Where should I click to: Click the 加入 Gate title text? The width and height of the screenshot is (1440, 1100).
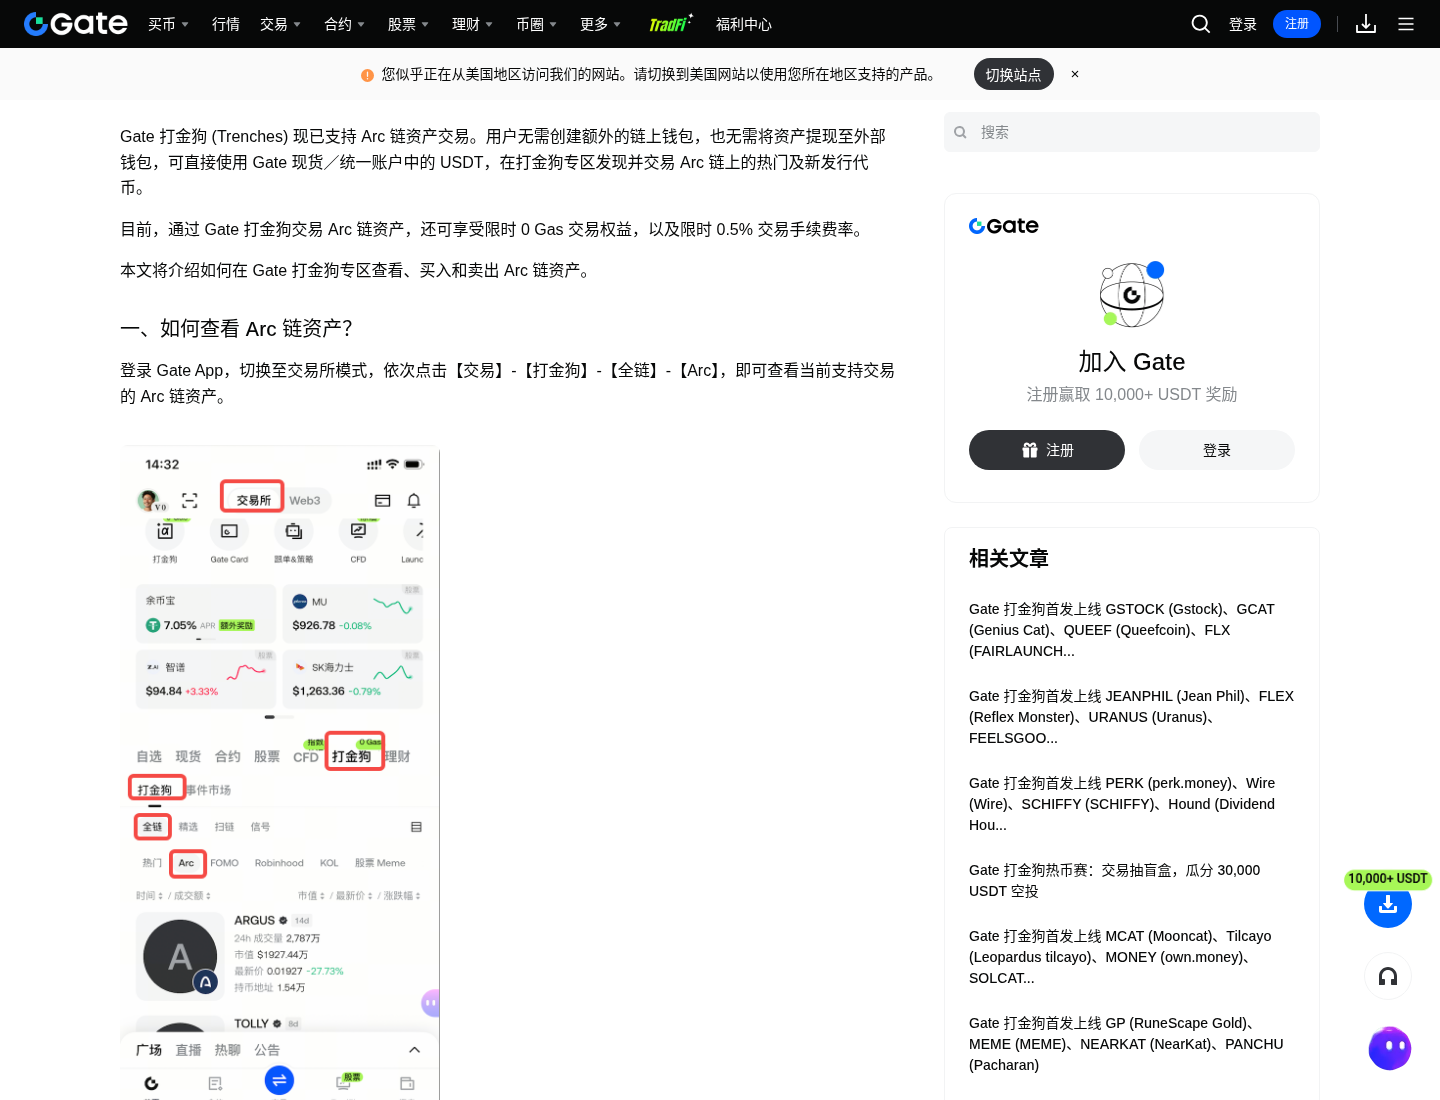[1132, 362]
